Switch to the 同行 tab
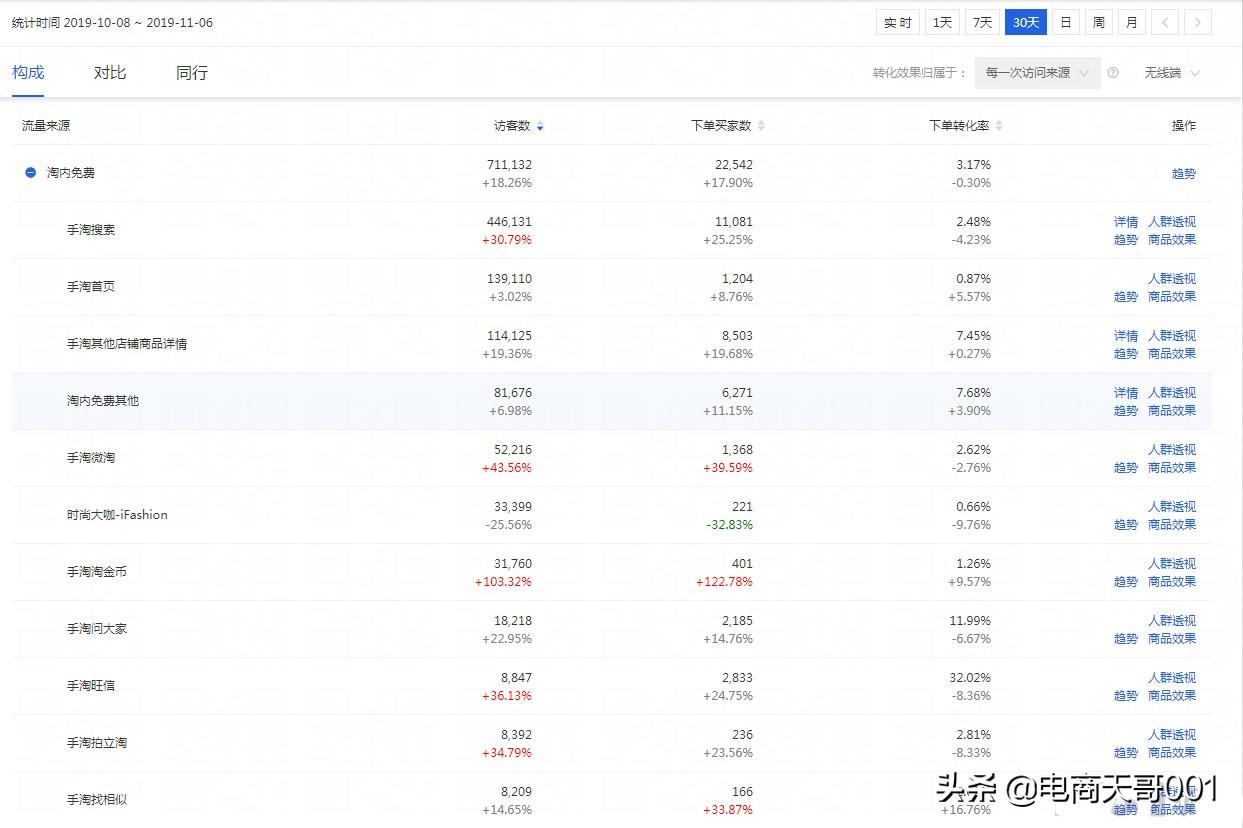This screenshot has width=1243, height=828. [x=192, y=73]
